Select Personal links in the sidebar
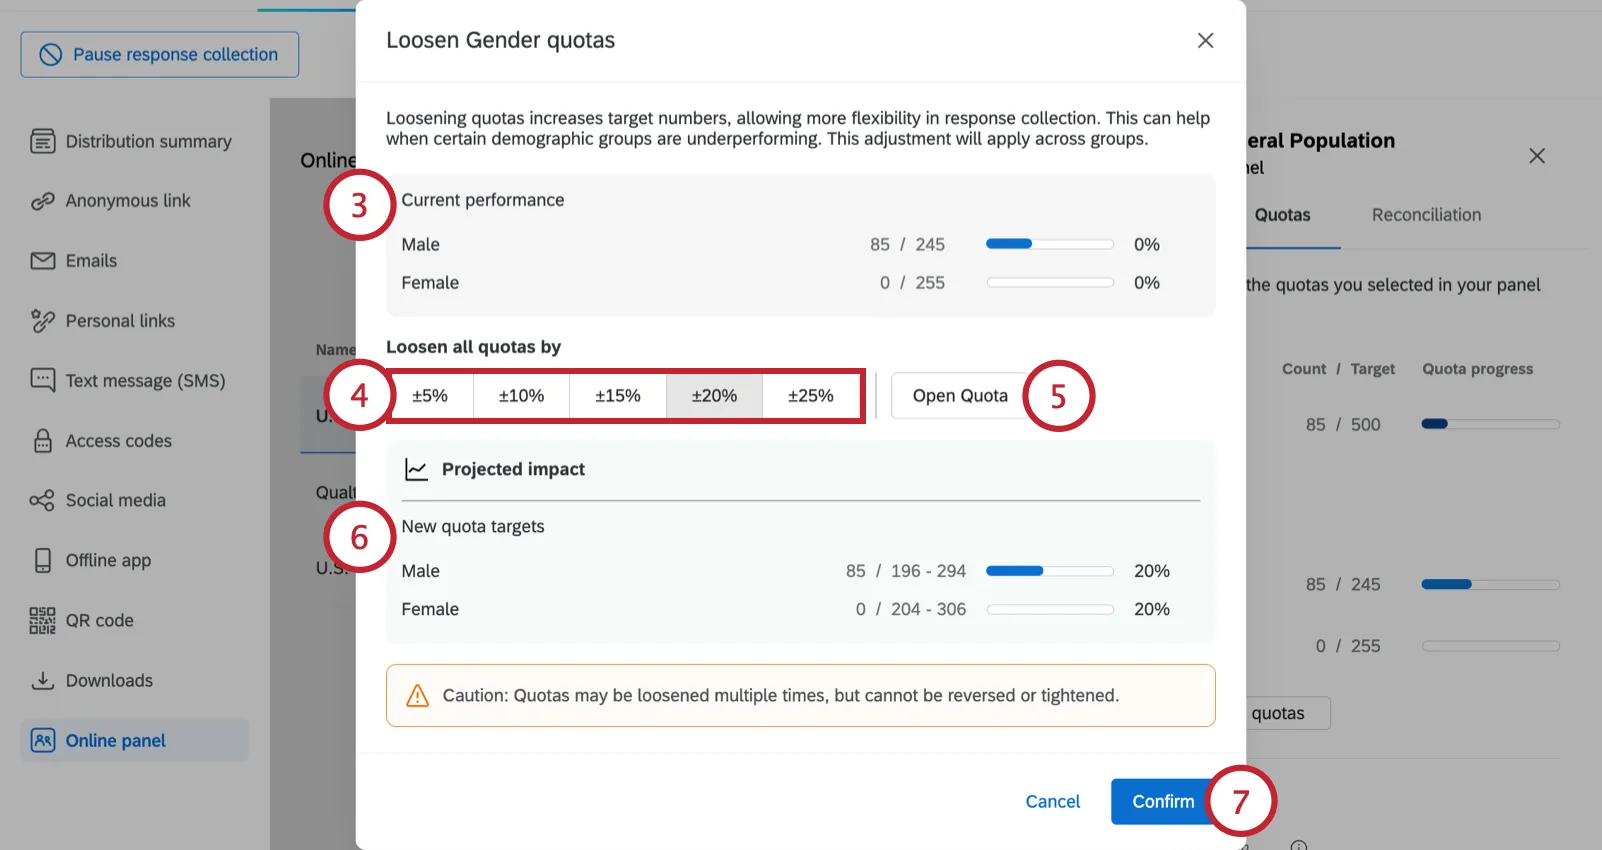This screenshot has width=1602, height=850. (x=119, y=320)
